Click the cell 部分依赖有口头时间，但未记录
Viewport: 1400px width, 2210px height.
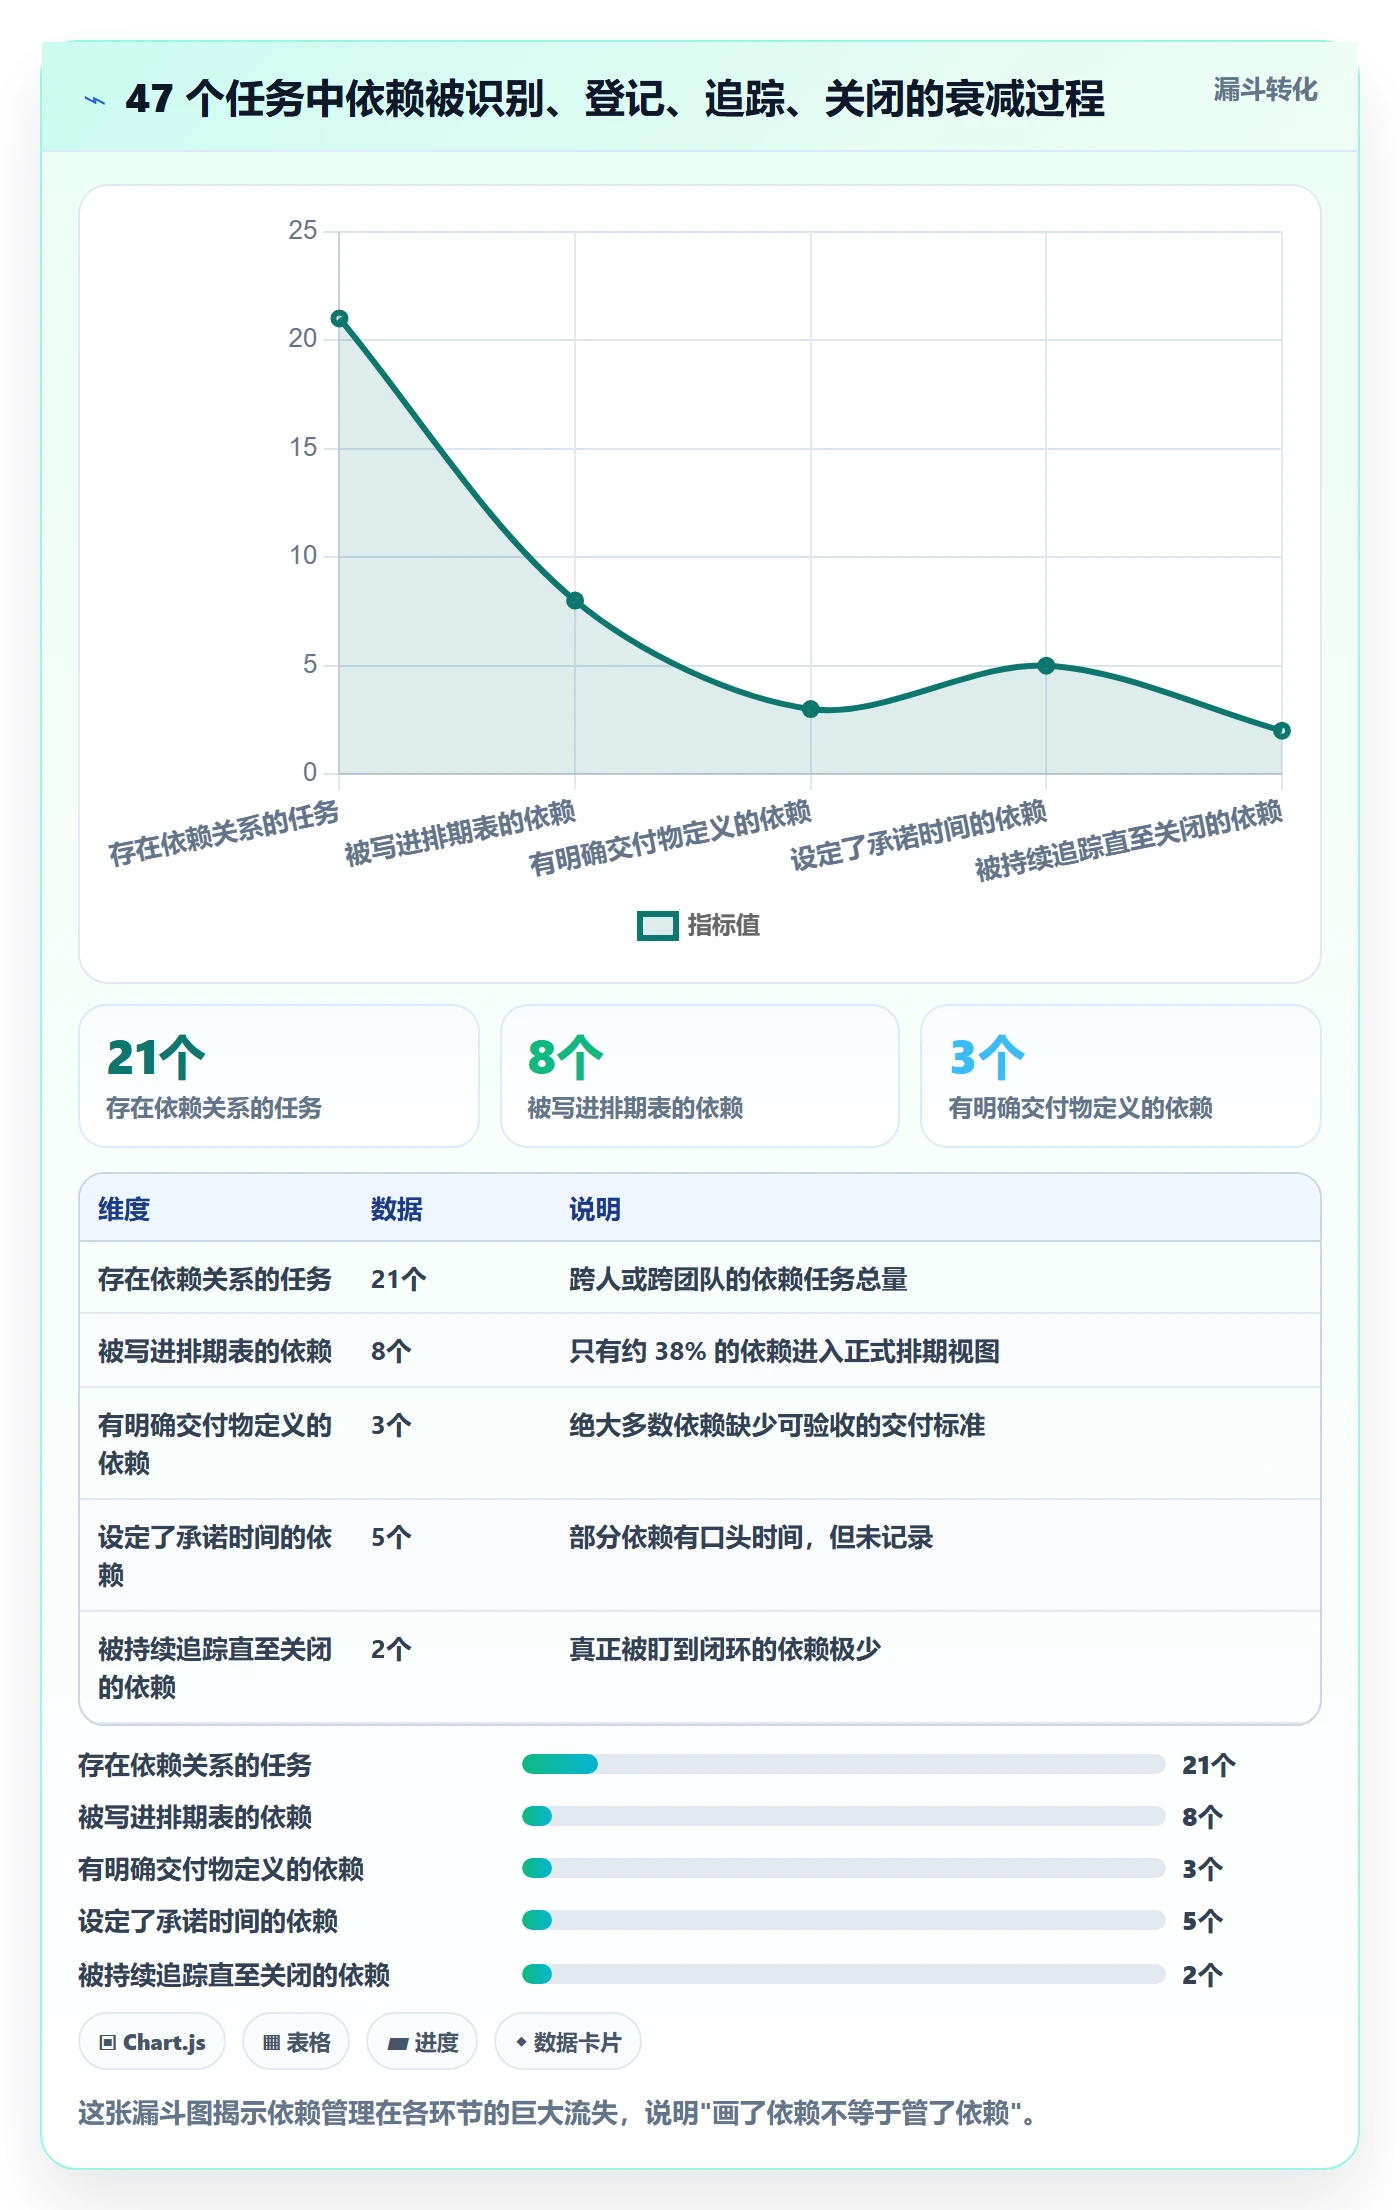751,1537
